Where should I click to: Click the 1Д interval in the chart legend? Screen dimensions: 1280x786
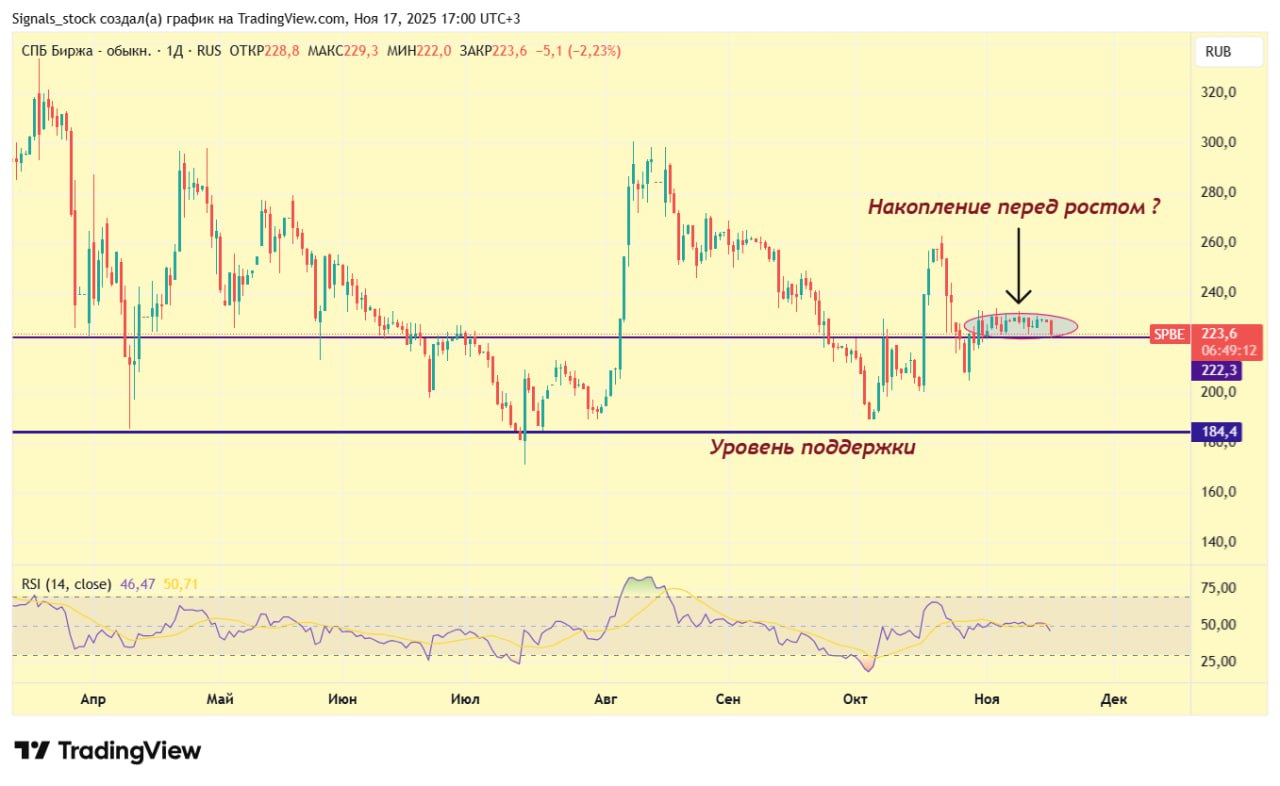tap(174, 51)
